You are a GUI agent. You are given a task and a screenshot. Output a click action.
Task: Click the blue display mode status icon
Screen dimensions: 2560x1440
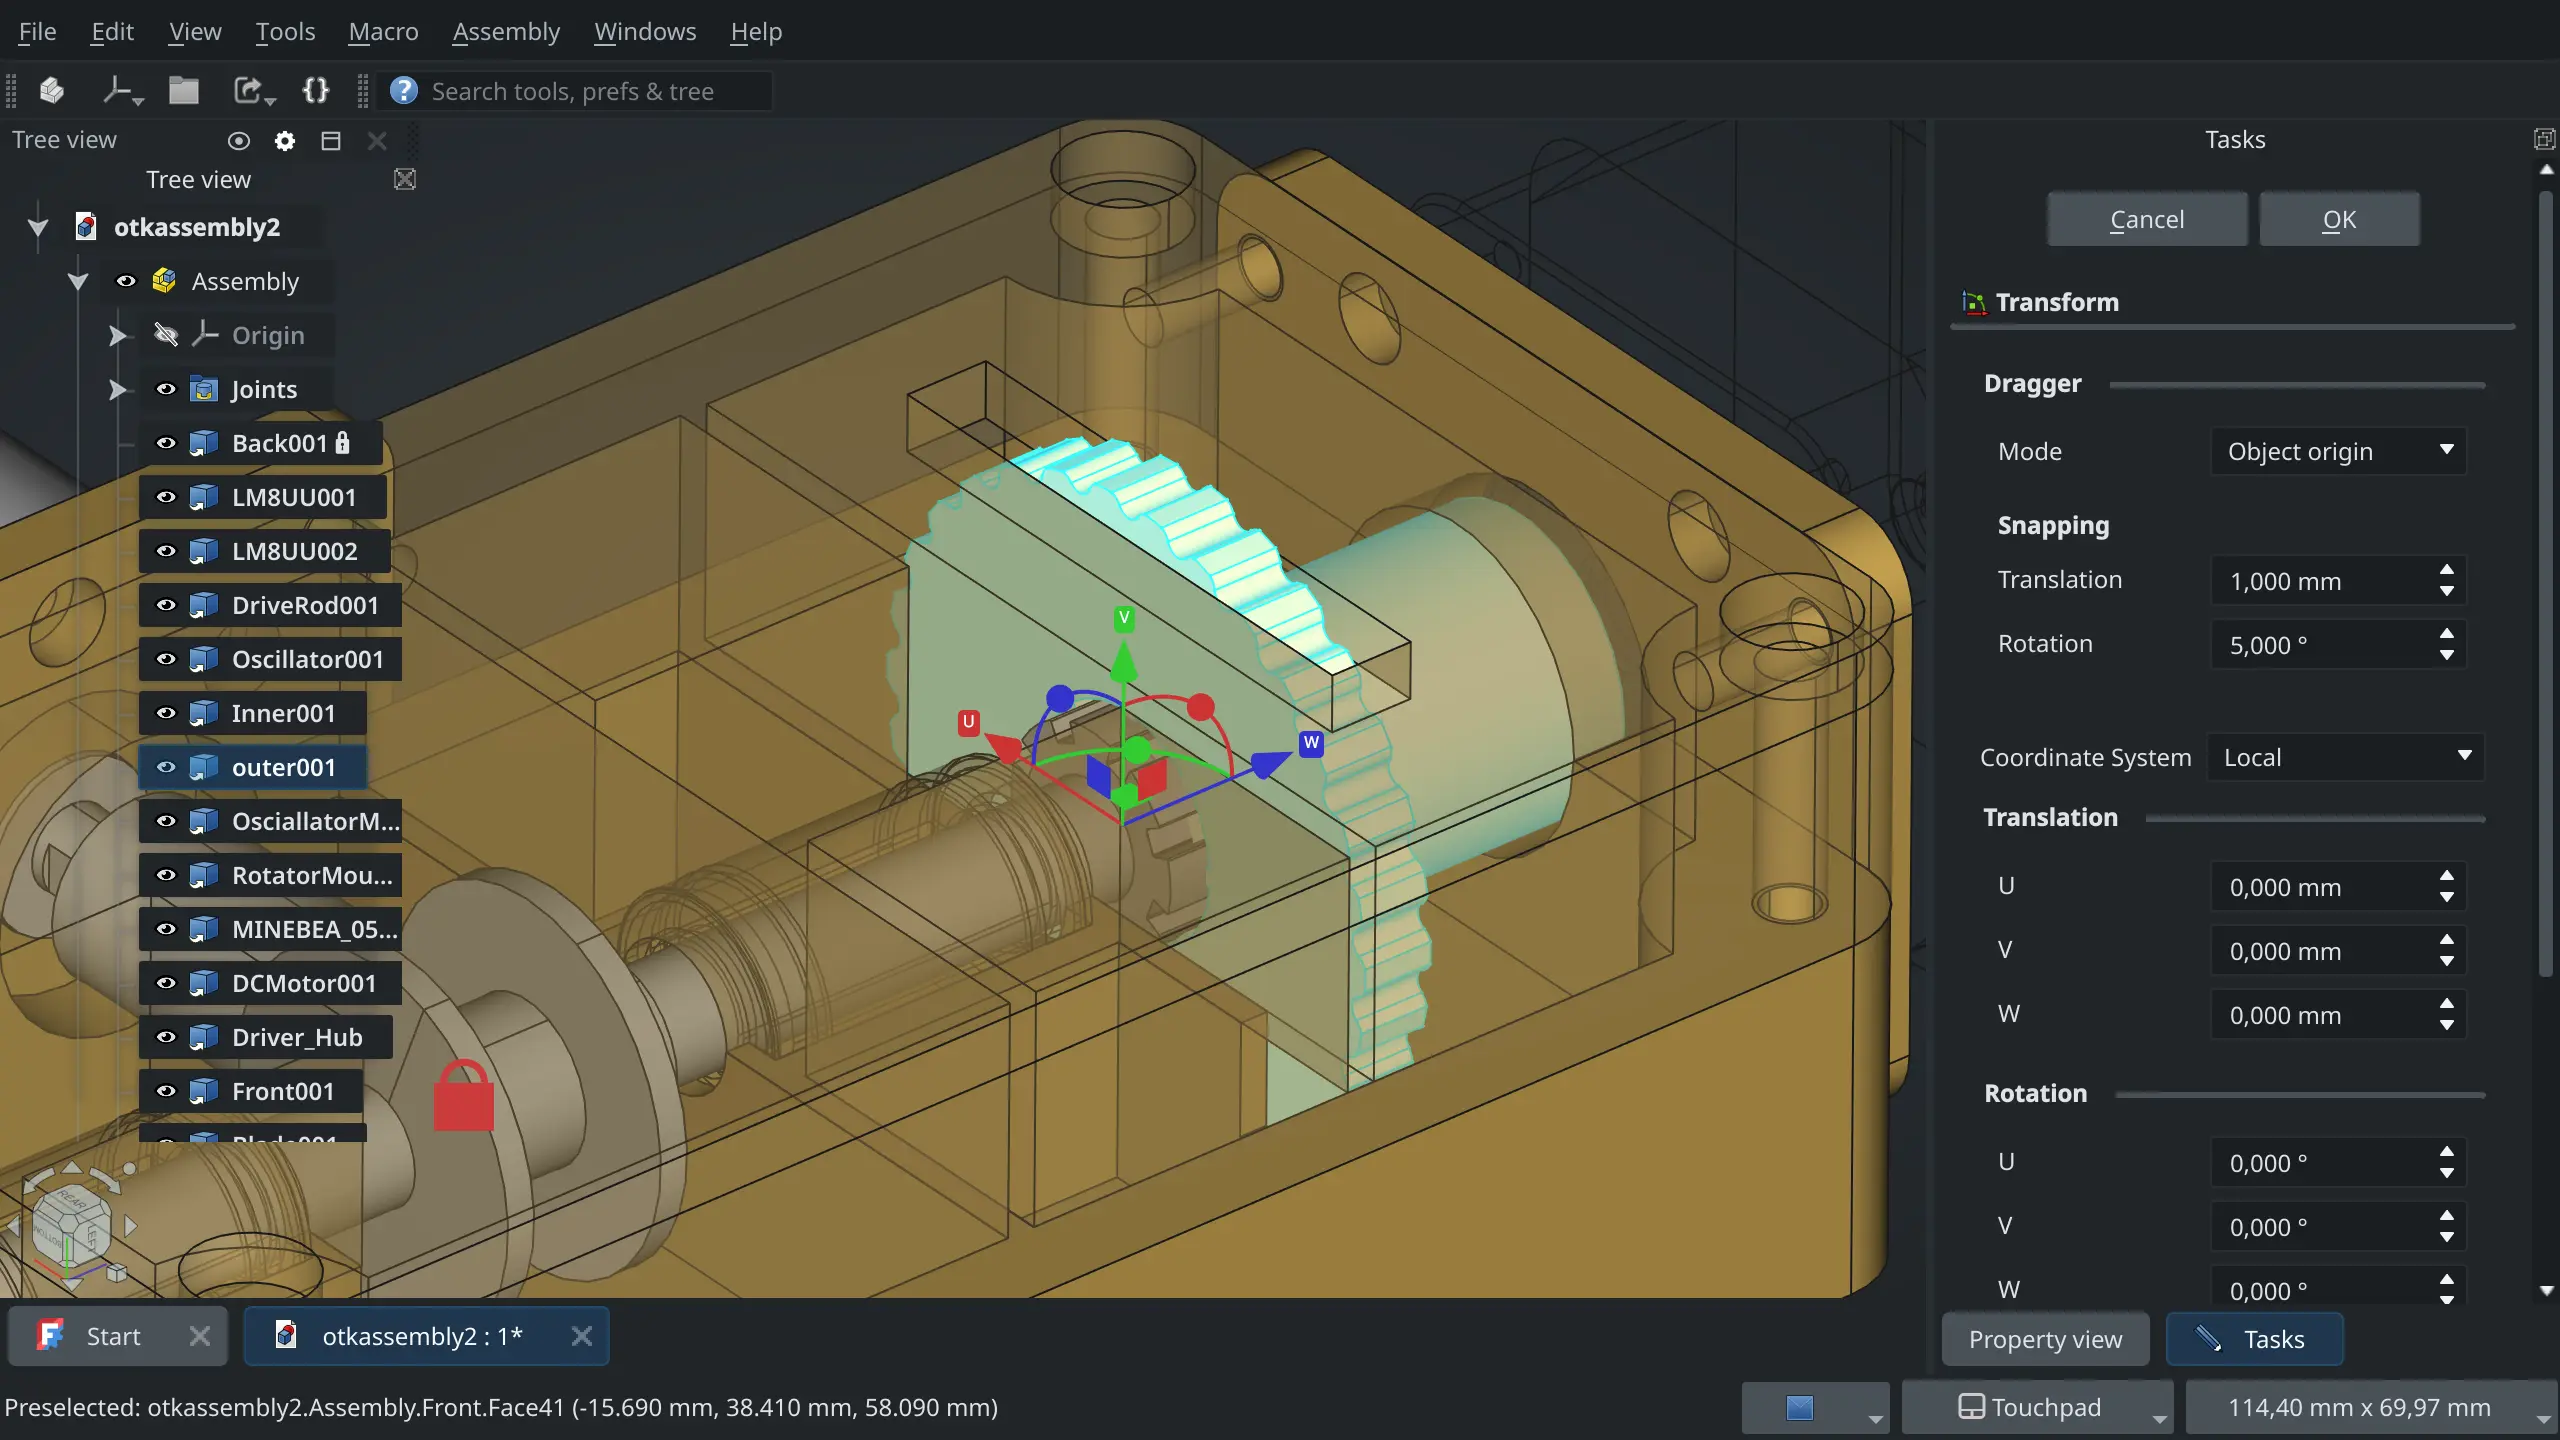[1800, 1408]
